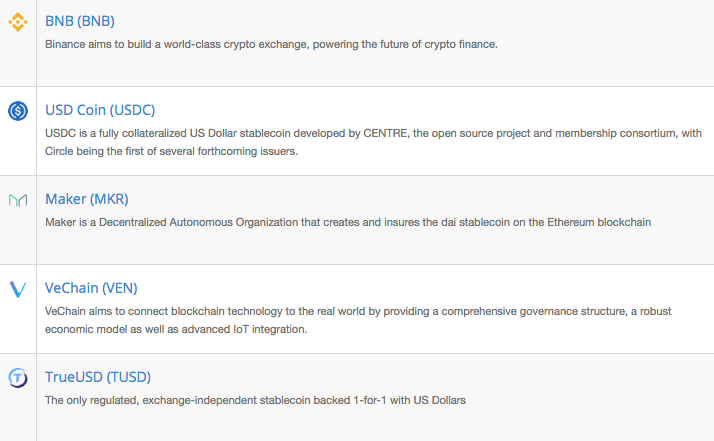Viewport: 714px width, 441px height.
Task: Click the Maker MKR logo icon
Action: (x=18, y=200)
